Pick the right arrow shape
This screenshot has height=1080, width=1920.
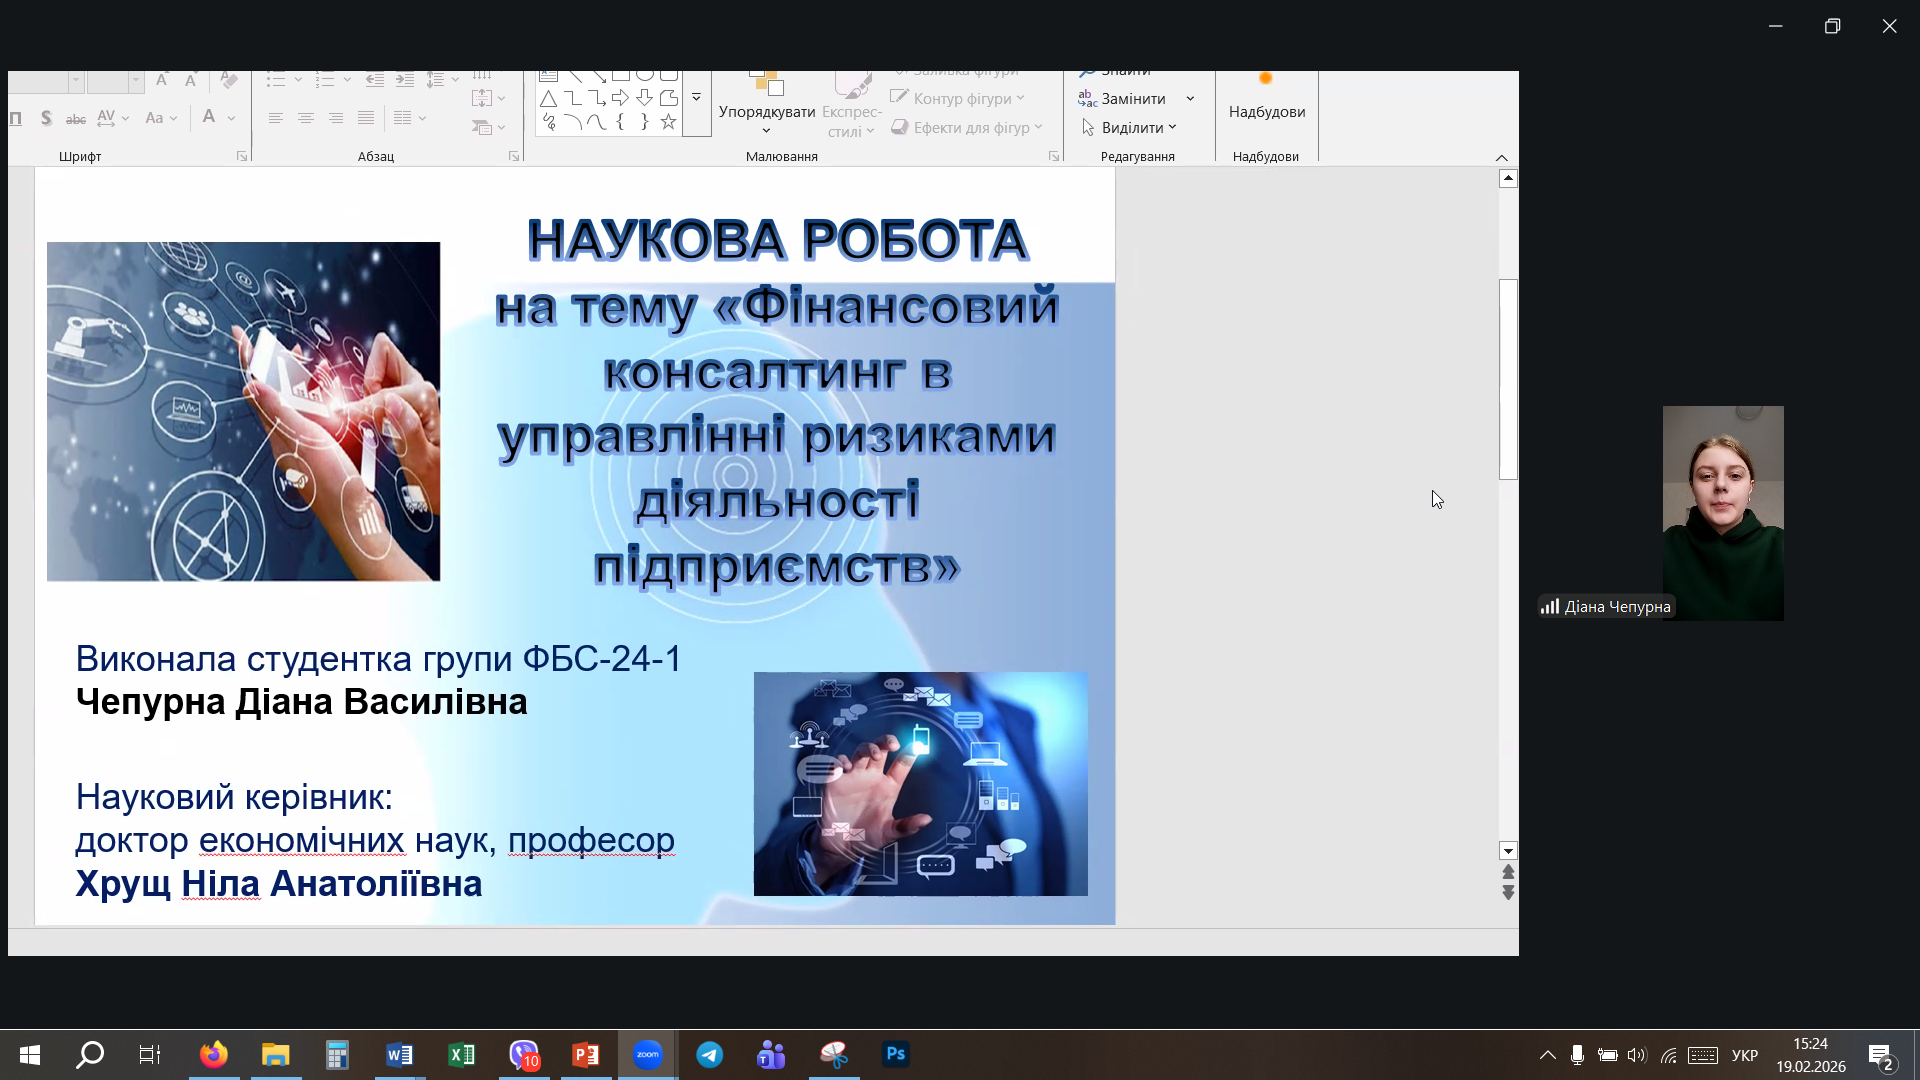coord(620,98)
